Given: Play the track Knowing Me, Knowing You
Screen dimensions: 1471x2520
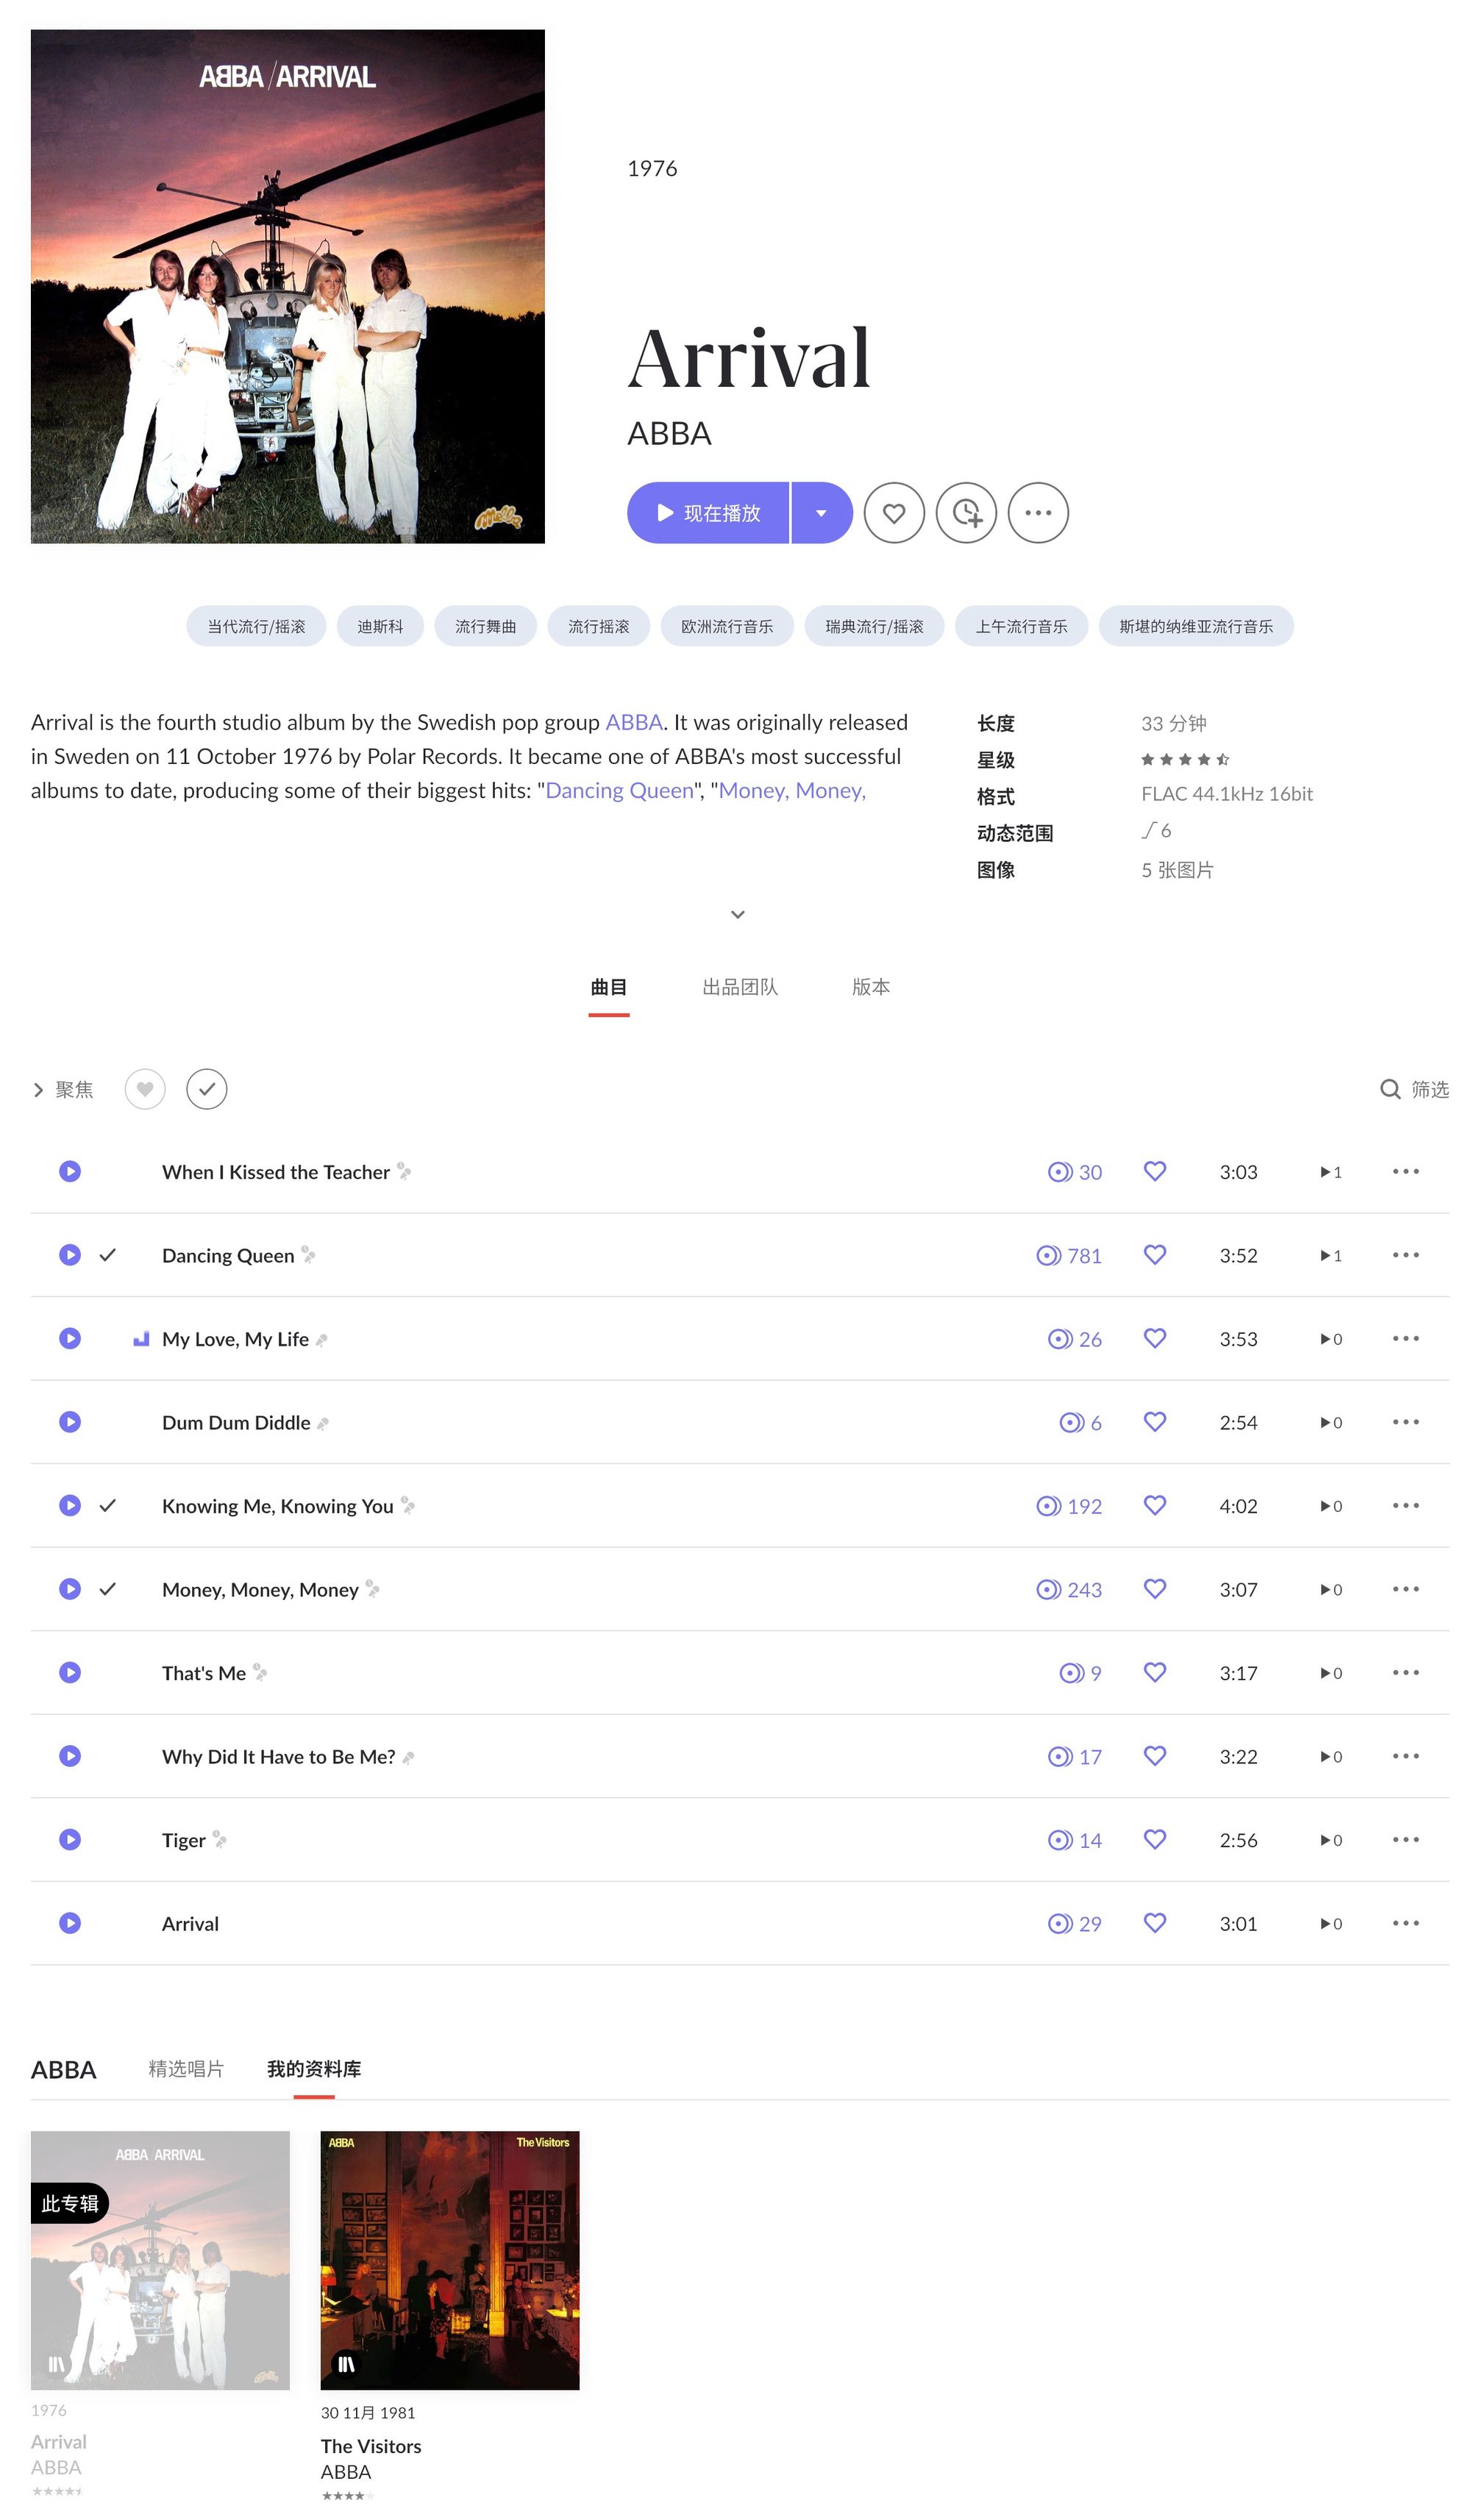Looking at the screenshot, I should point(69,1505).
